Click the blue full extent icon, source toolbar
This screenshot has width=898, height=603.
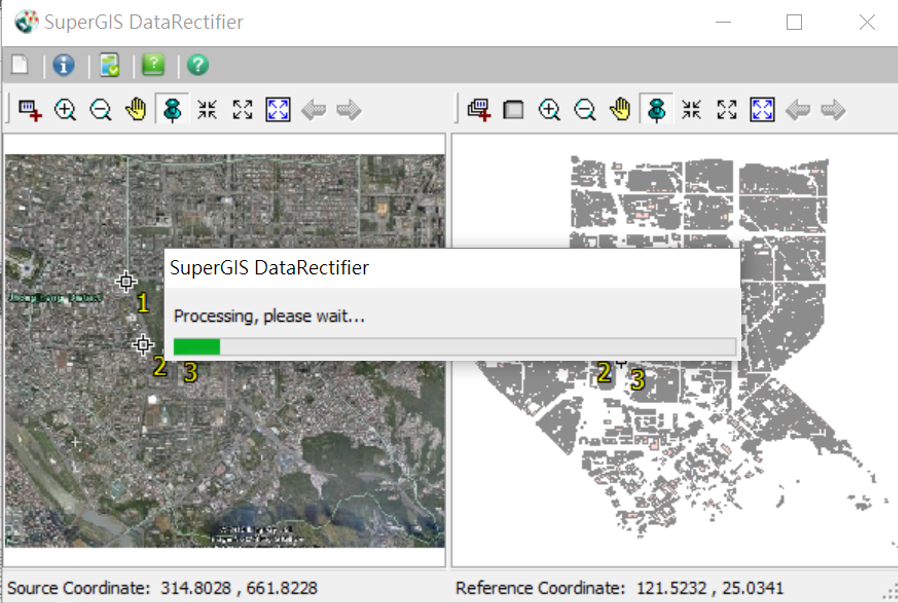(x=278, y=109)
